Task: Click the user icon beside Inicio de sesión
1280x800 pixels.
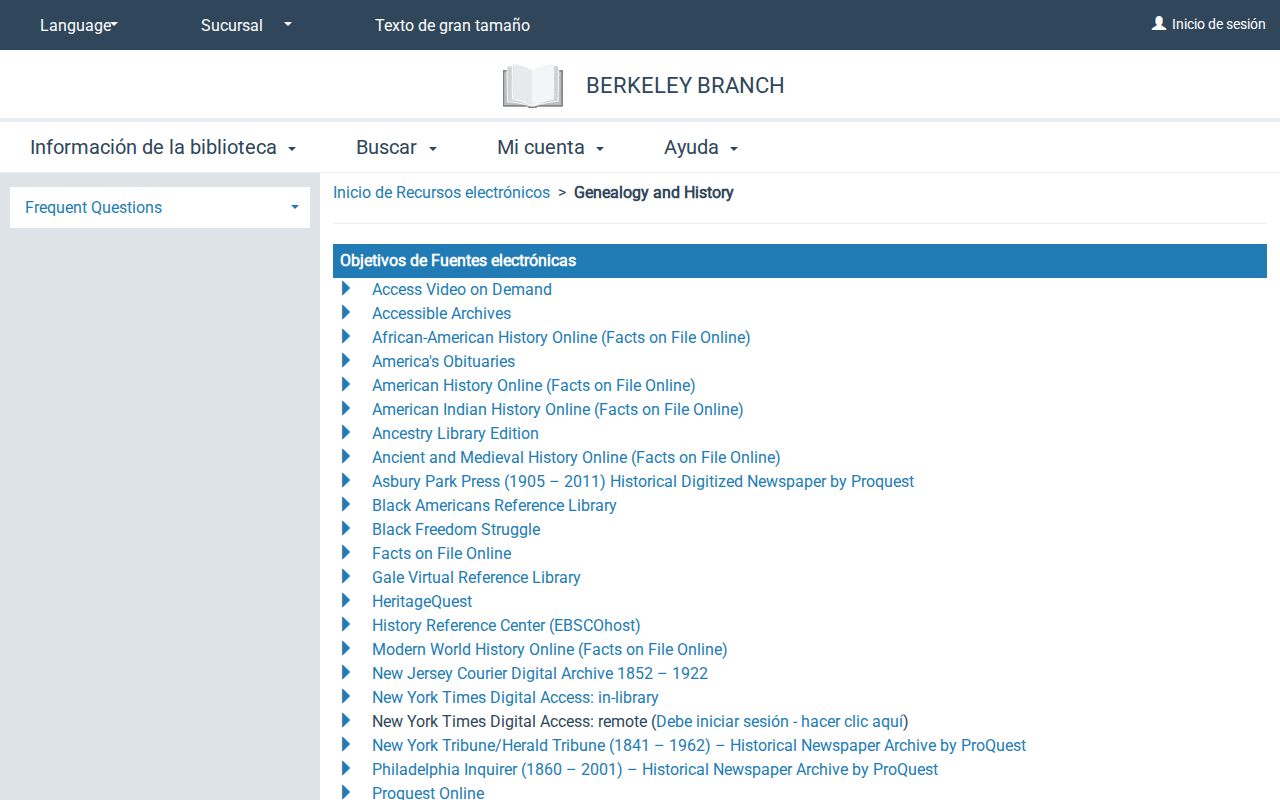Action: click(x=1159, y=23)
